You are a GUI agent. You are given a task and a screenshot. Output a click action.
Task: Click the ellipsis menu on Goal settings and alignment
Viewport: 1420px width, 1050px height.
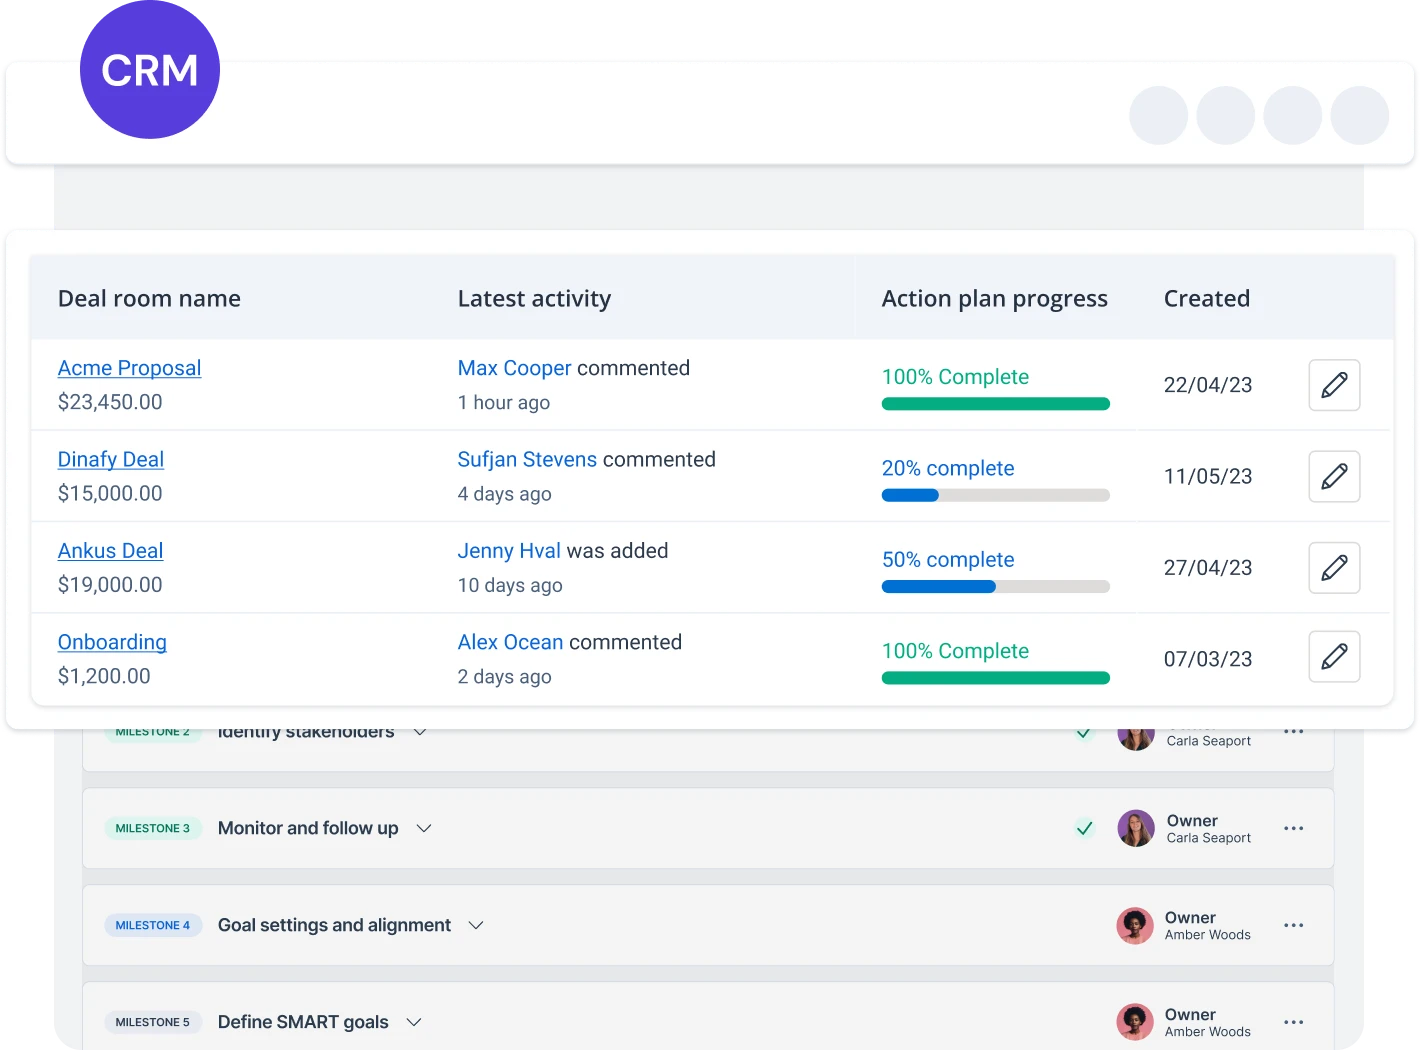(x=1293, y=925)
